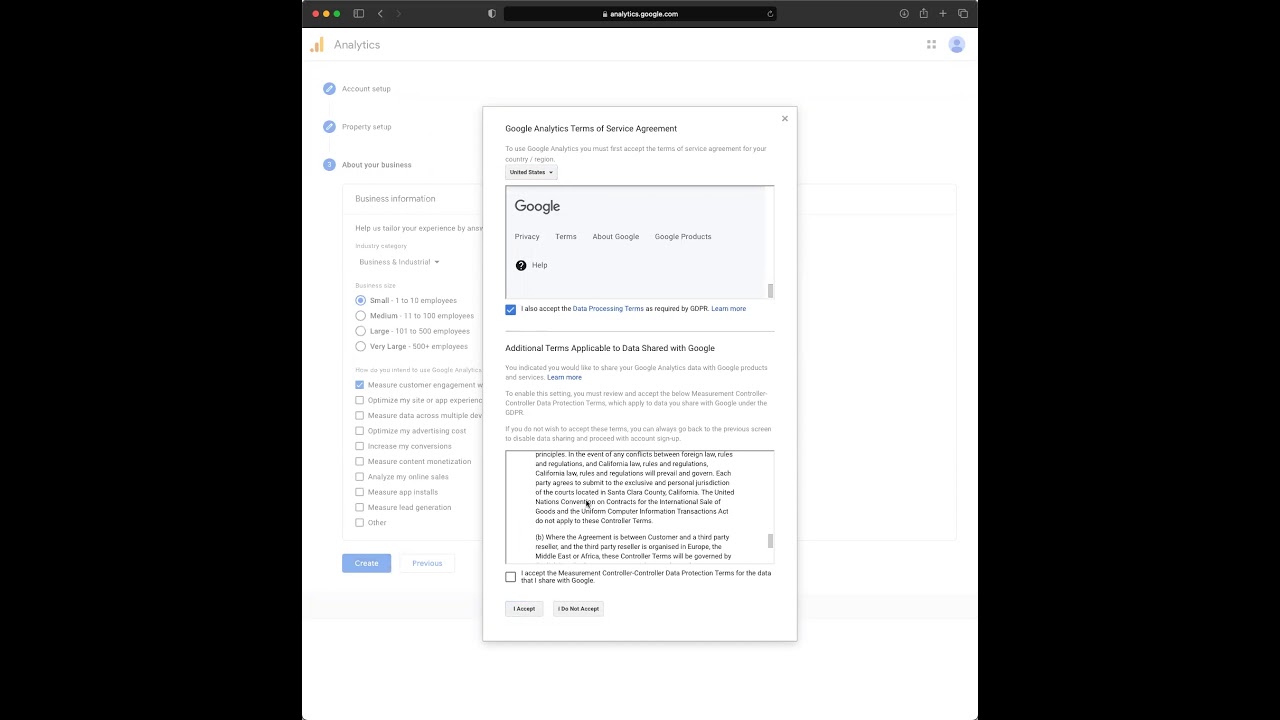The height and width of the screenshot is (720, 1280).
Task: Click the step 3 About your business icon
Action: (x=329, y=165)
